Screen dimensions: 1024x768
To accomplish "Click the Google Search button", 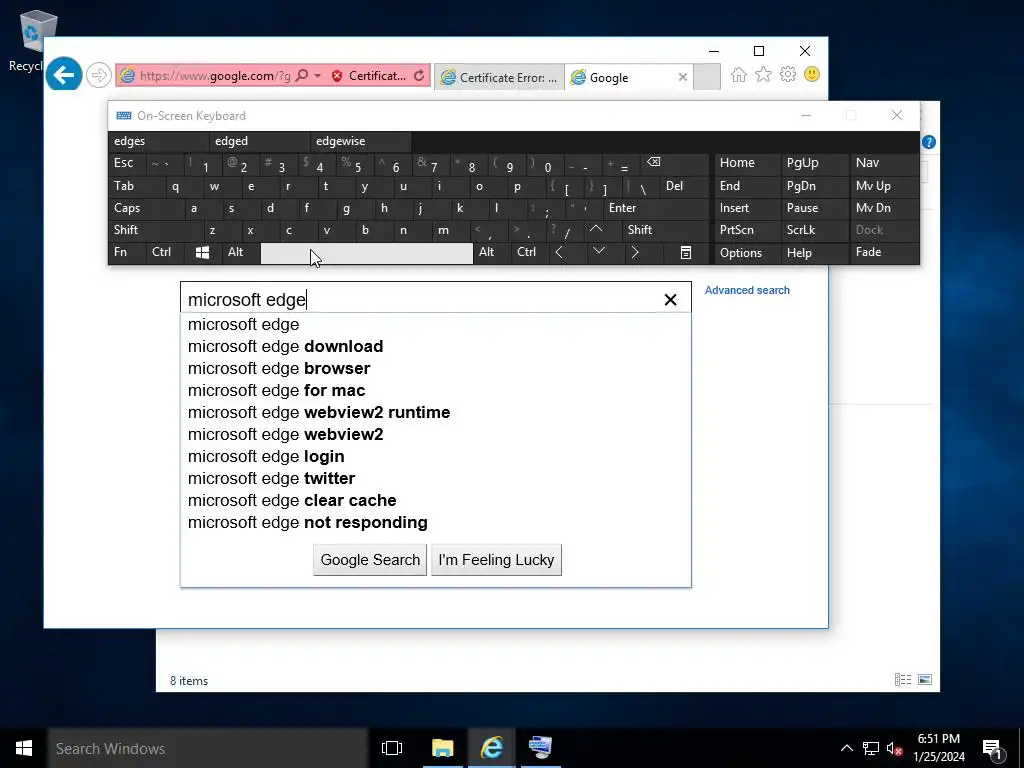I will (x=370, y=560).
